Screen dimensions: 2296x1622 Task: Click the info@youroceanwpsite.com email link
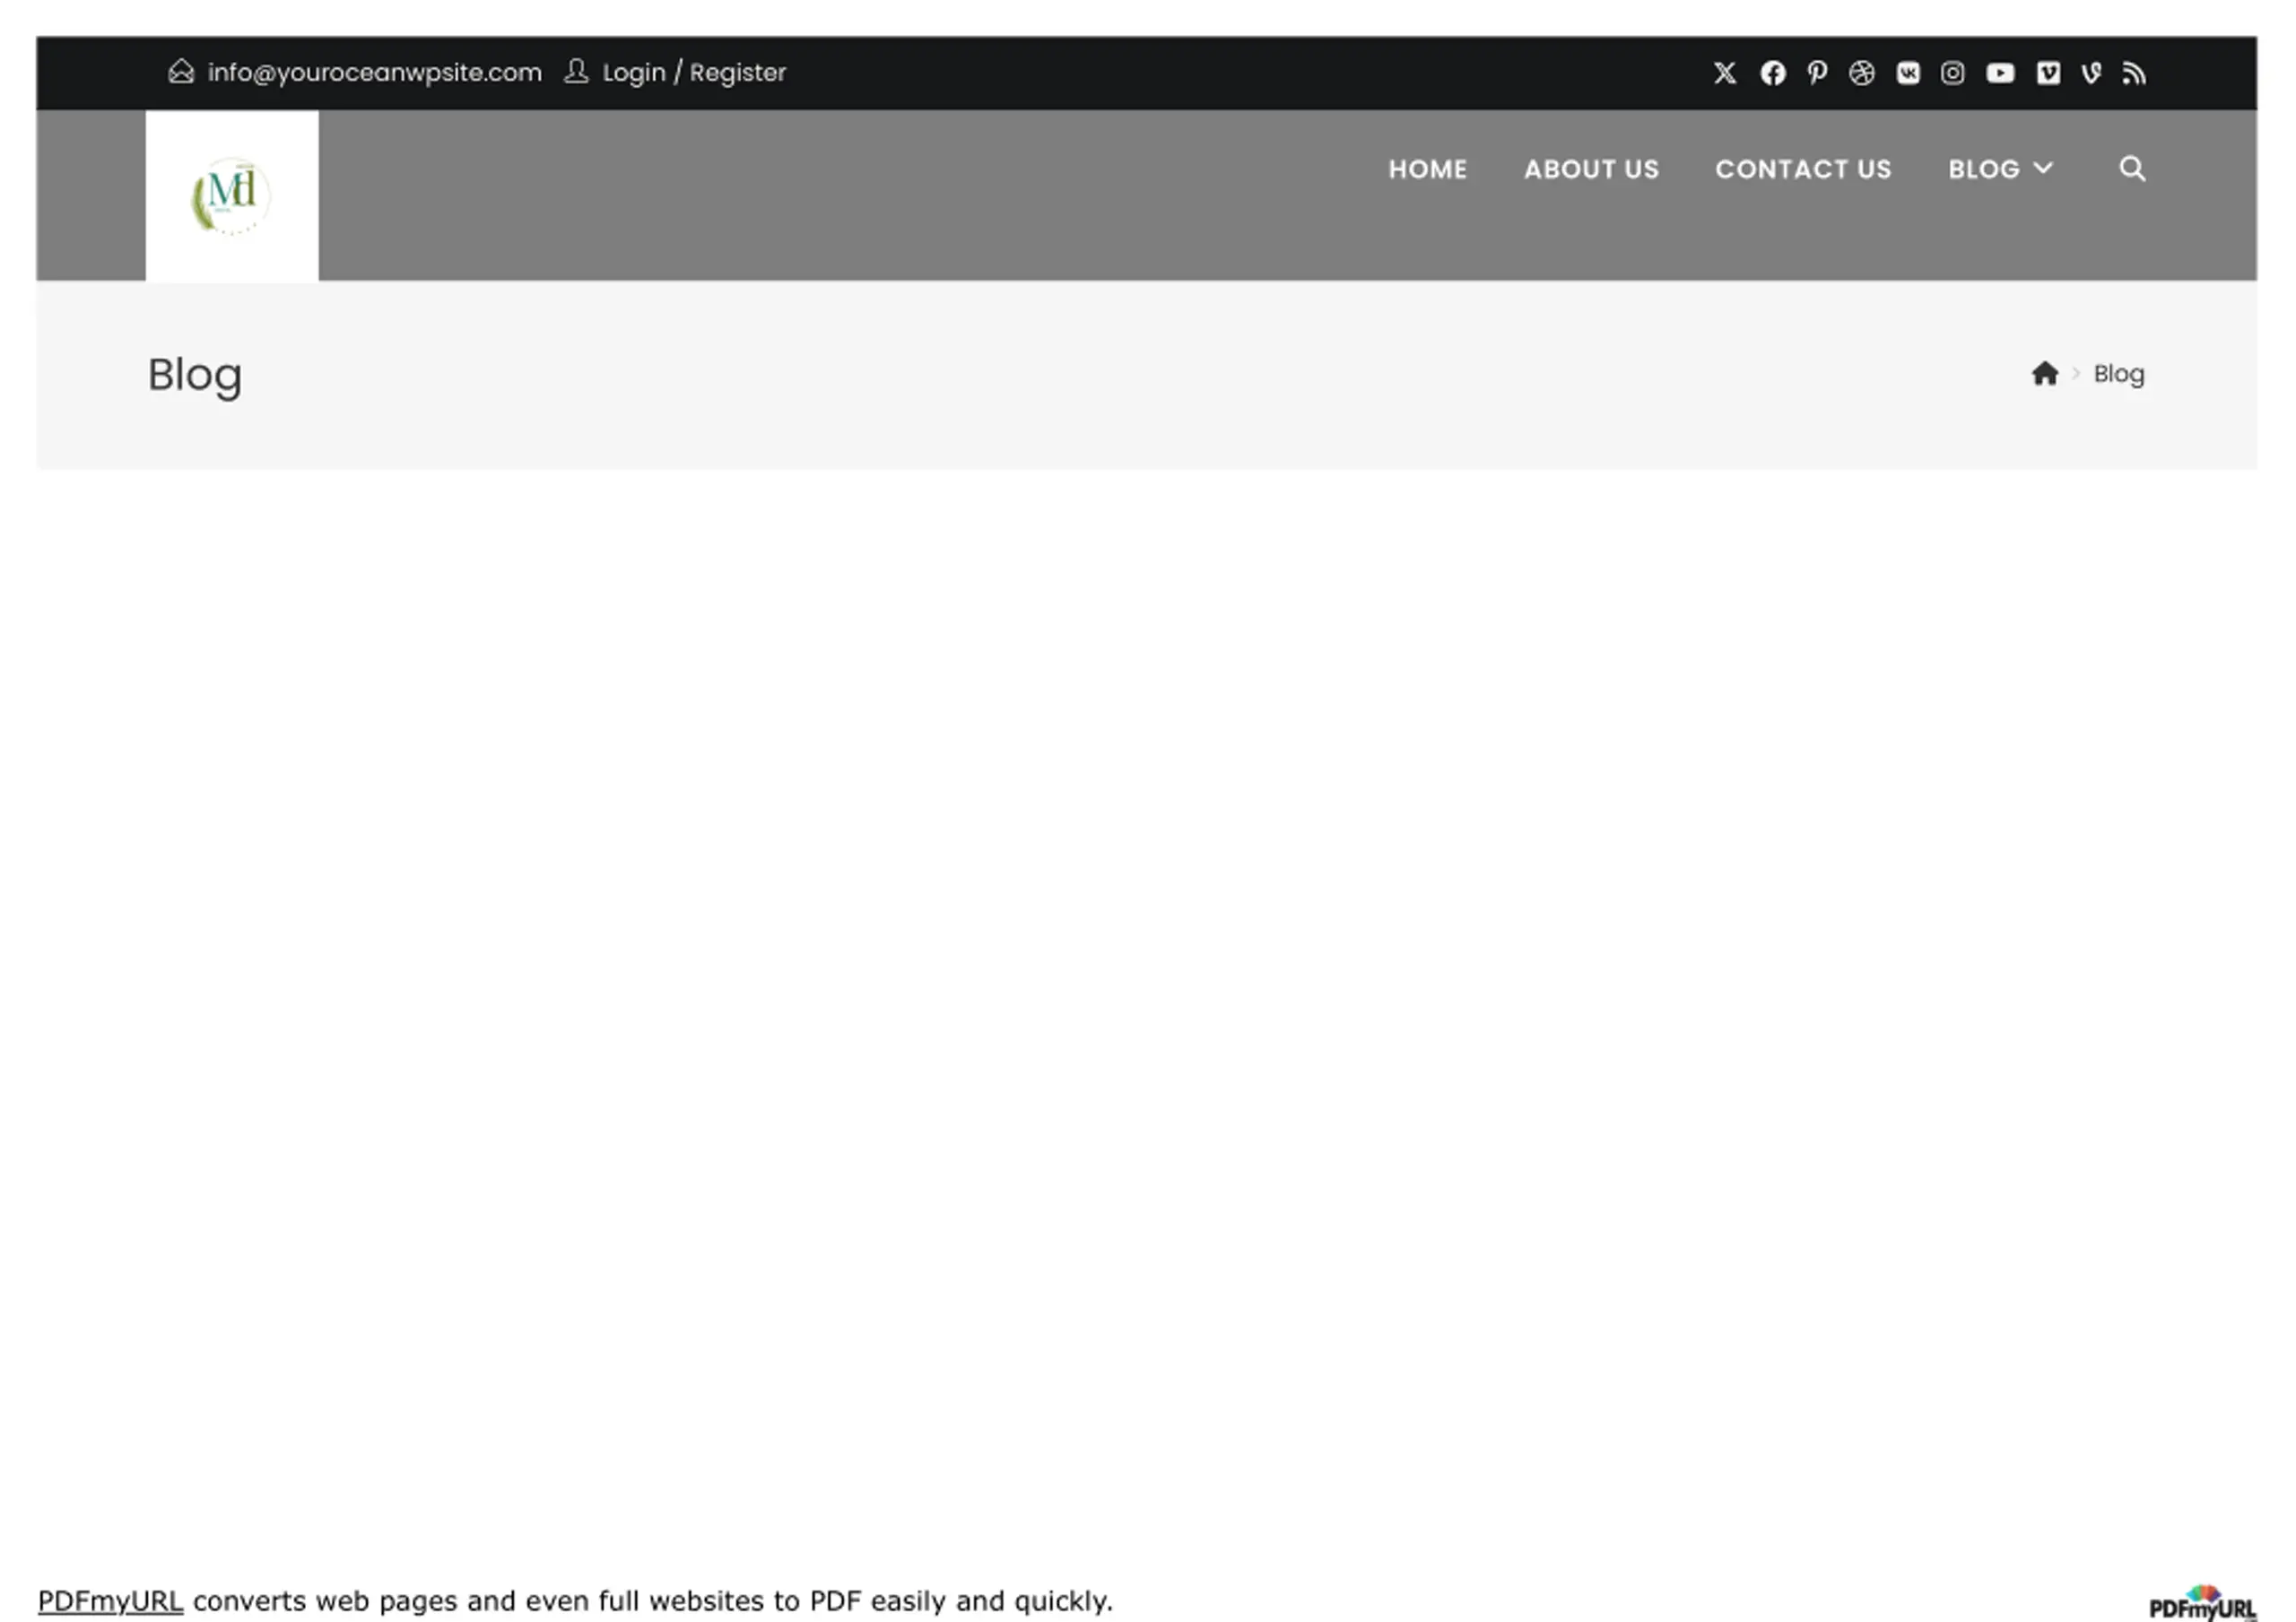[x=374, y=73]
